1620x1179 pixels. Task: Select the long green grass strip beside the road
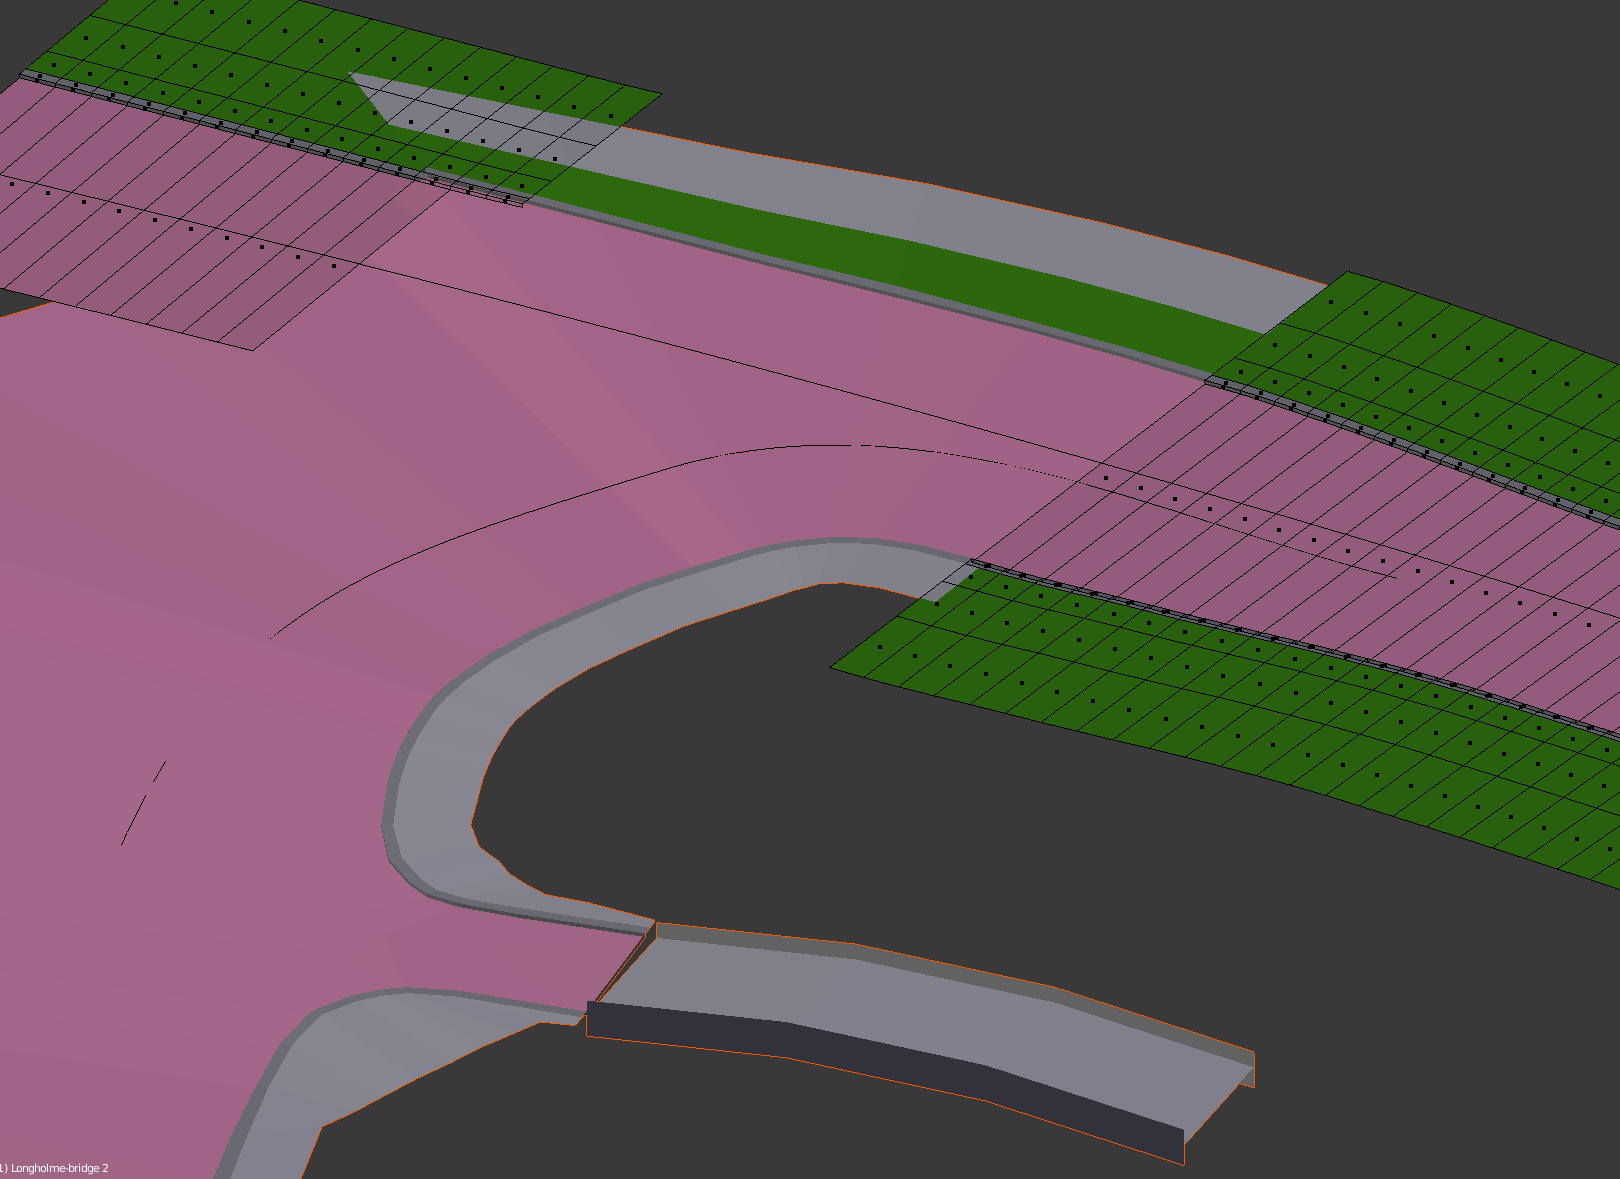[x=850, y=250]
